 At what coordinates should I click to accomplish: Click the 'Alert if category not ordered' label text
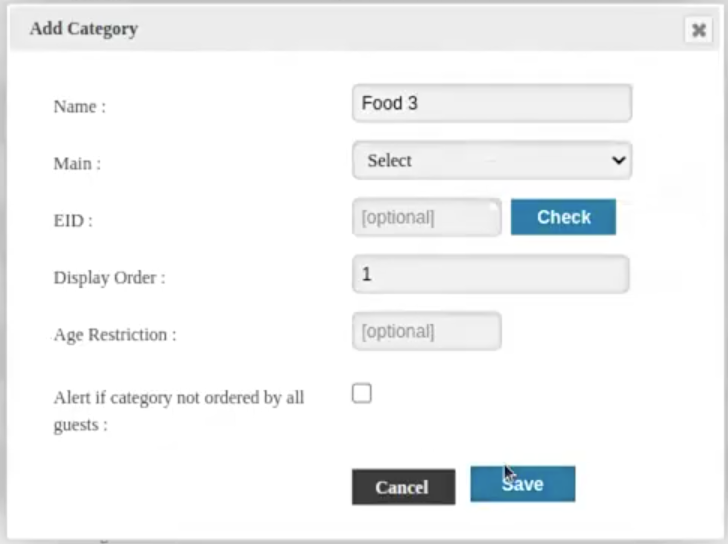pos(178,398)
